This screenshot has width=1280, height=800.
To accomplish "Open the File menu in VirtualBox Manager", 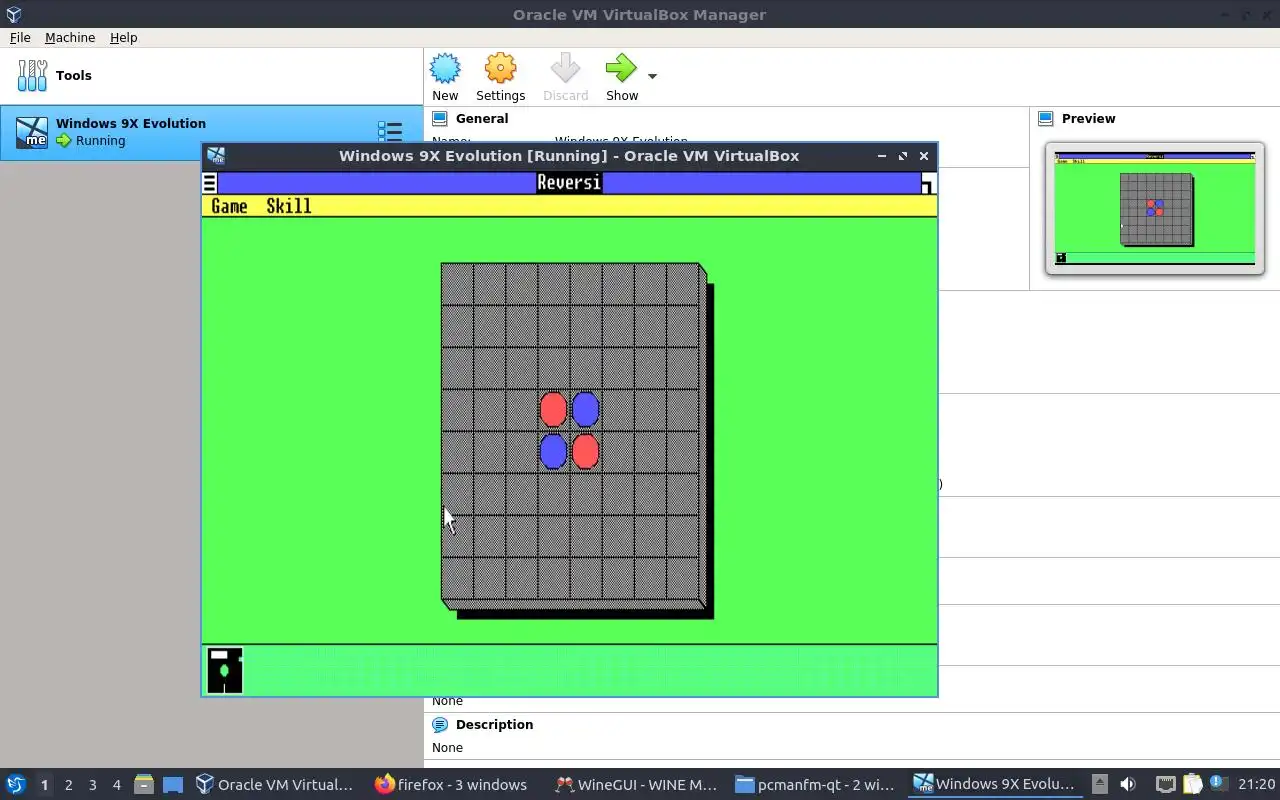I will pos(20,37).
